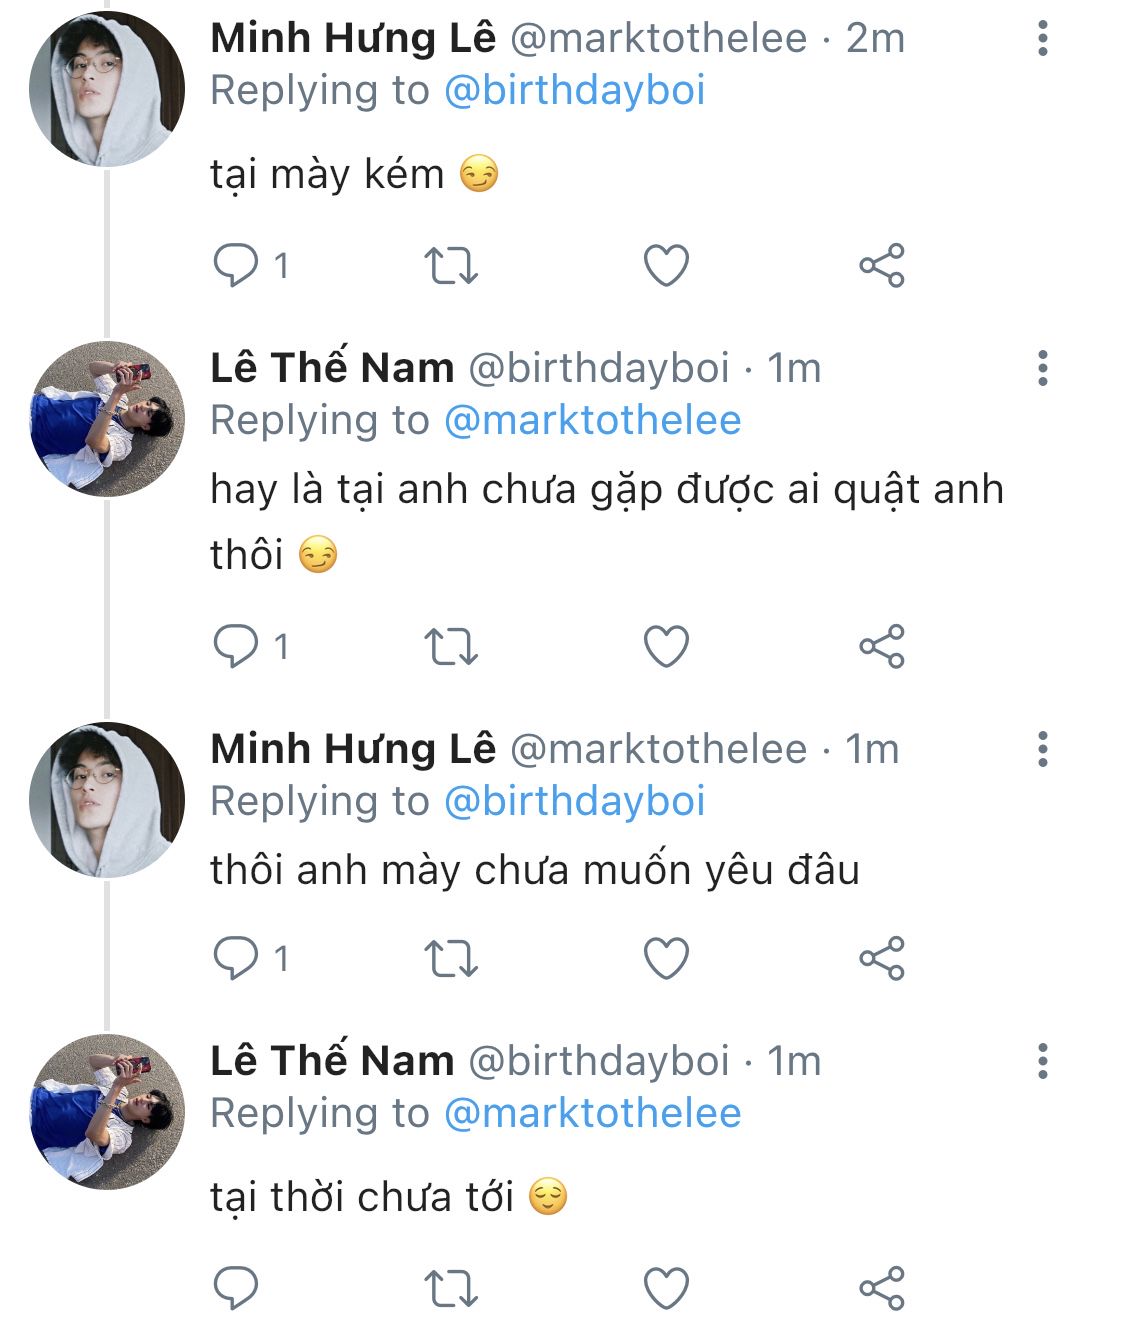Share the "tại thời chưa tới" tweet
The height and width of the screenshot is (1331, 1124).
pyautogui.click(x=882, y=1288)
